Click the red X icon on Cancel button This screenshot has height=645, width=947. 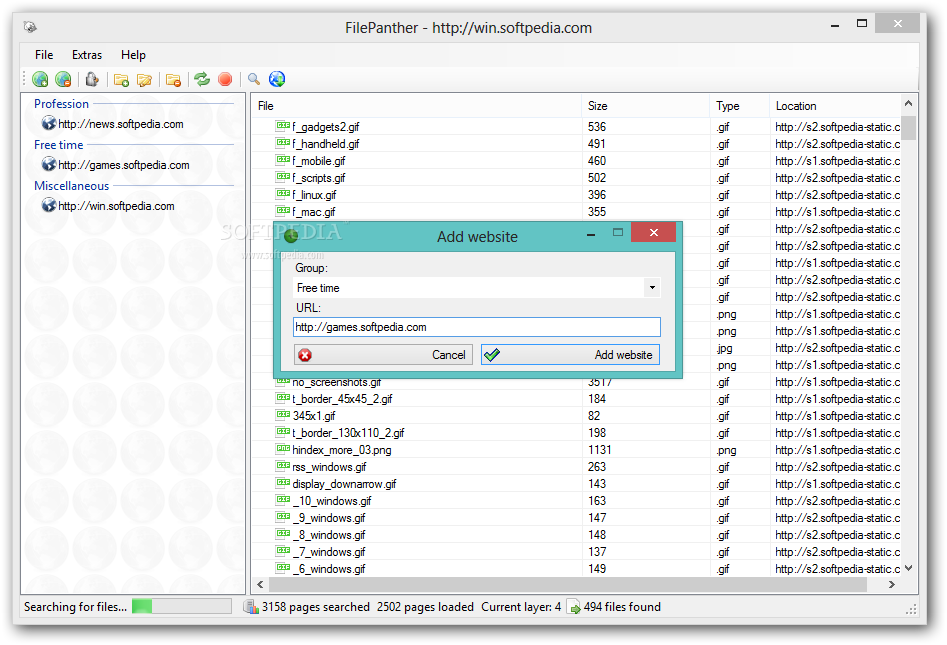click(305, 355)
